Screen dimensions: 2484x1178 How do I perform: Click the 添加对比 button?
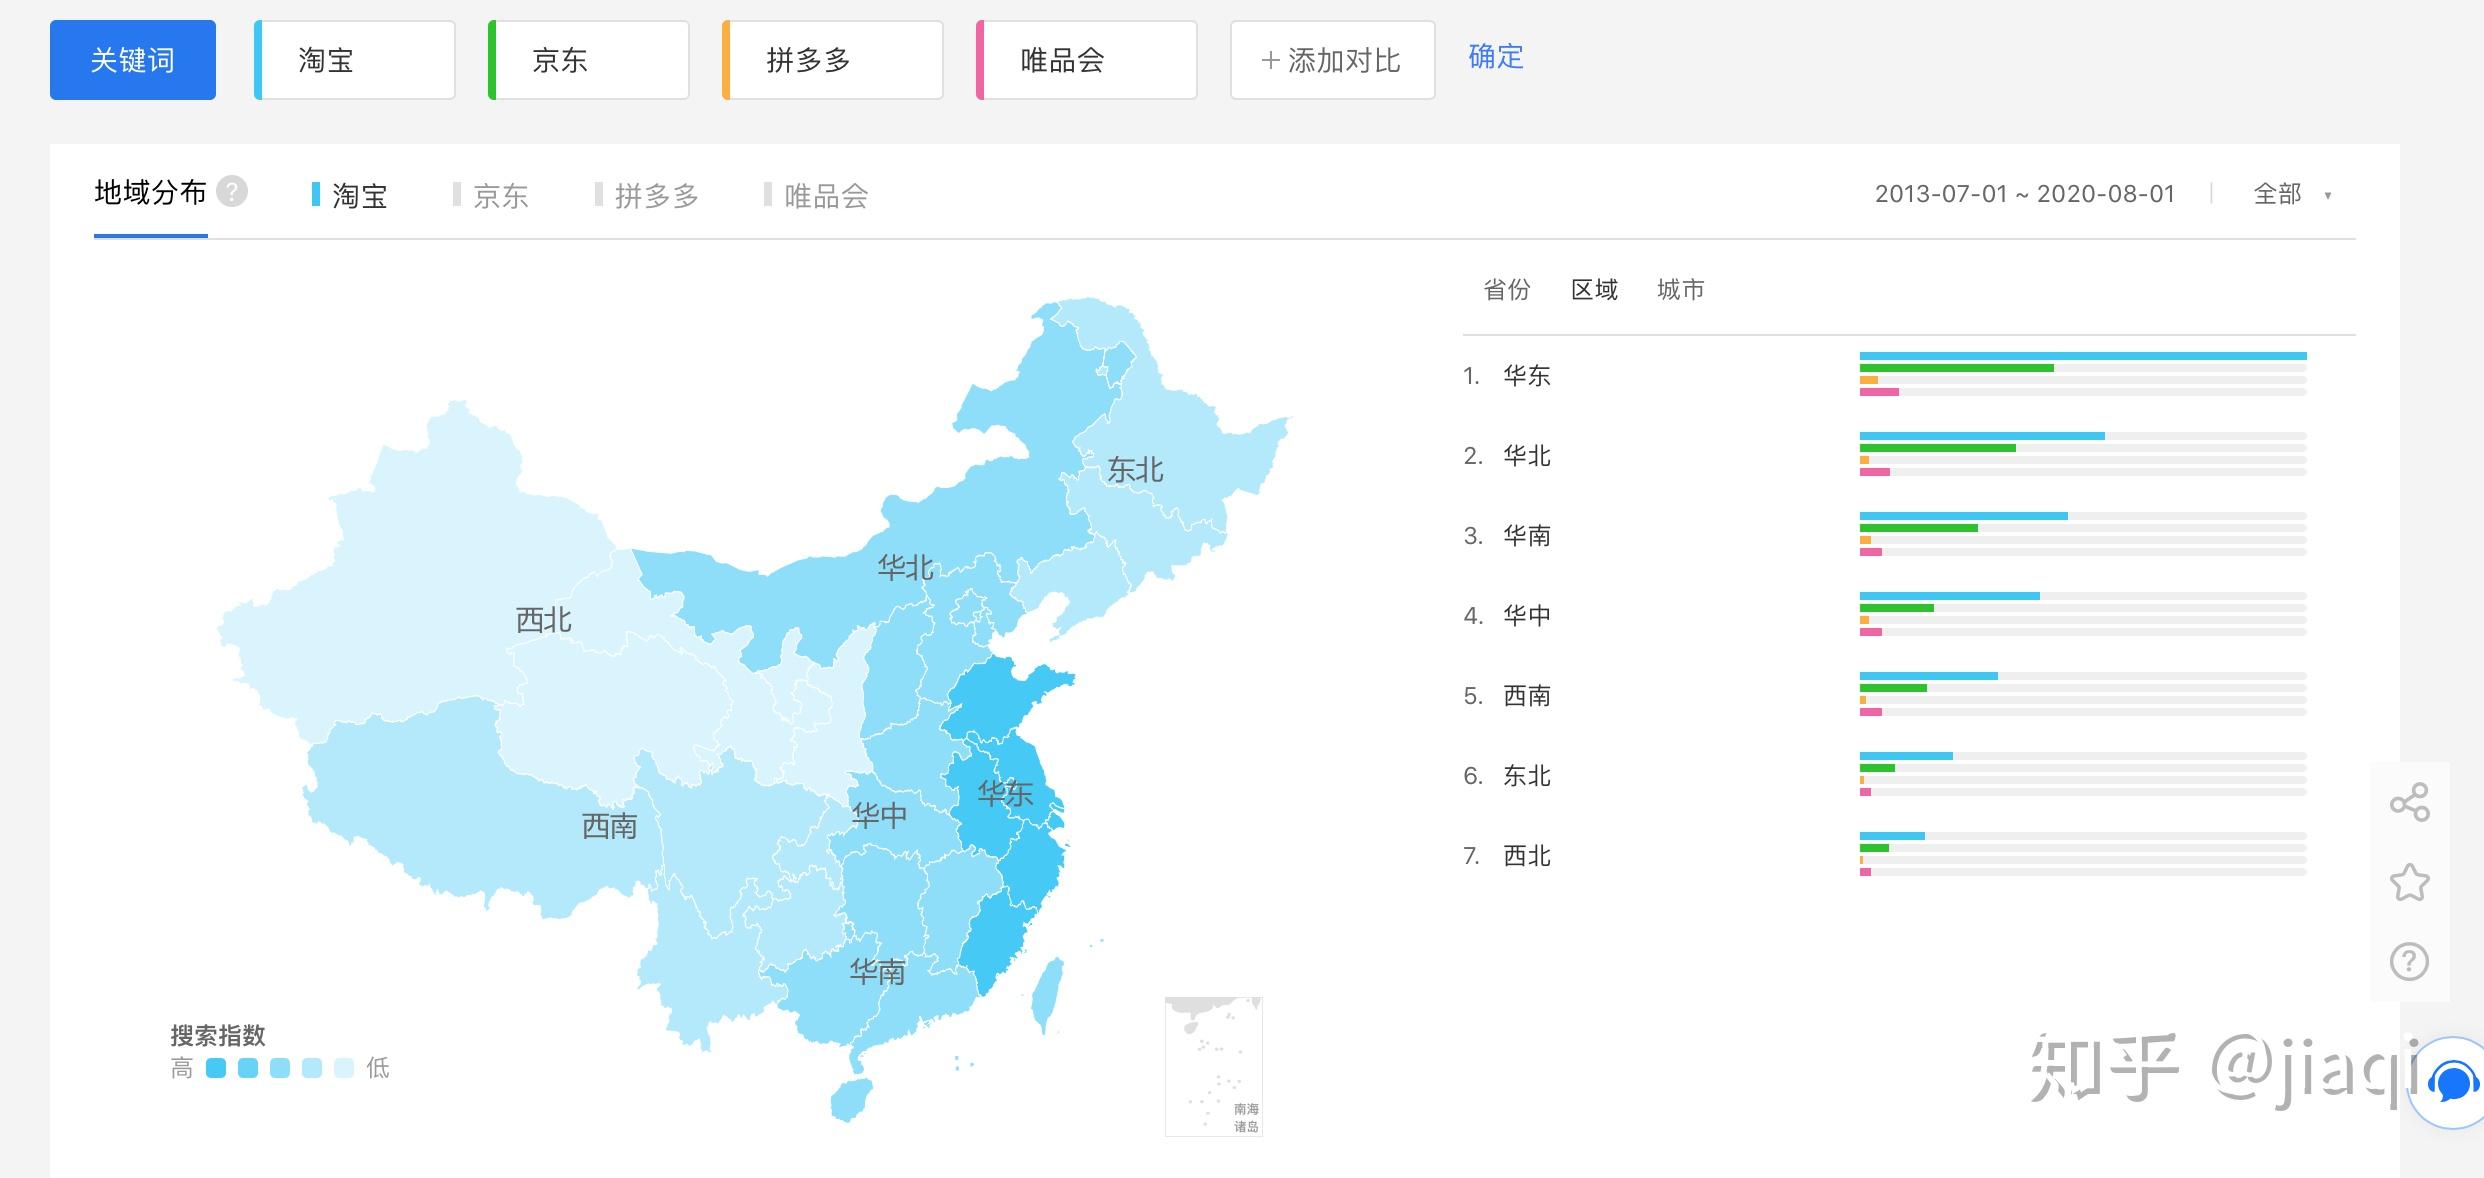pyautogui.click(x=1333, y=60)
